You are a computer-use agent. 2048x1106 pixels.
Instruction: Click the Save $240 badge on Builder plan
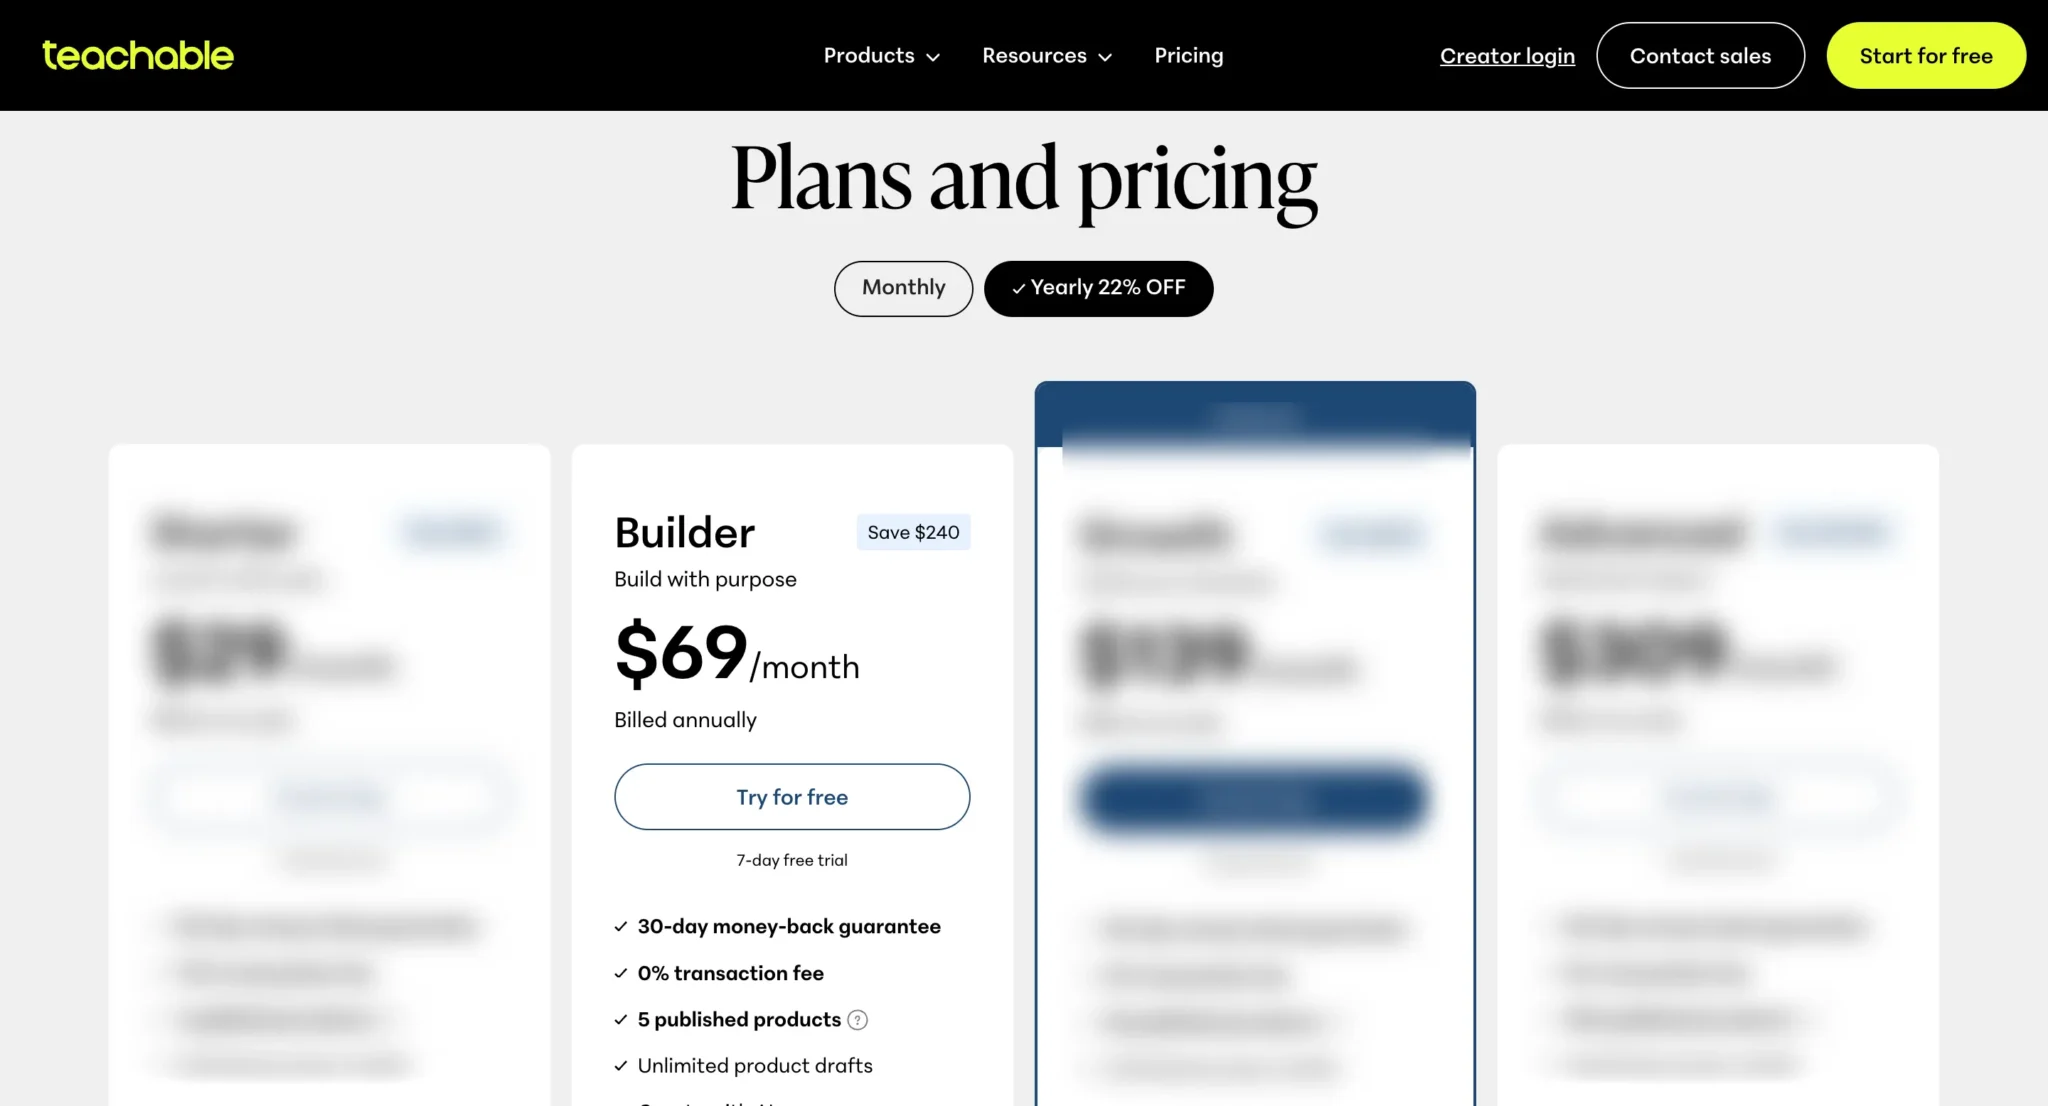913,532
